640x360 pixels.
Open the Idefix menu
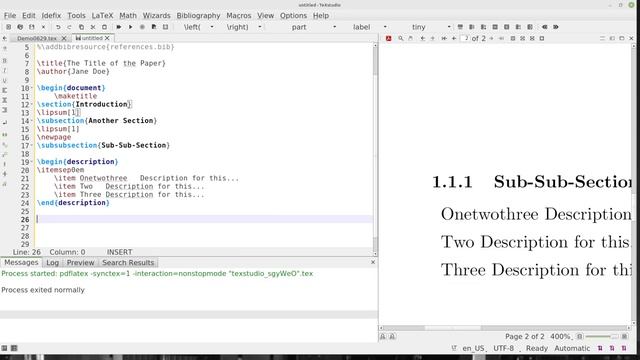coord(51,16)
